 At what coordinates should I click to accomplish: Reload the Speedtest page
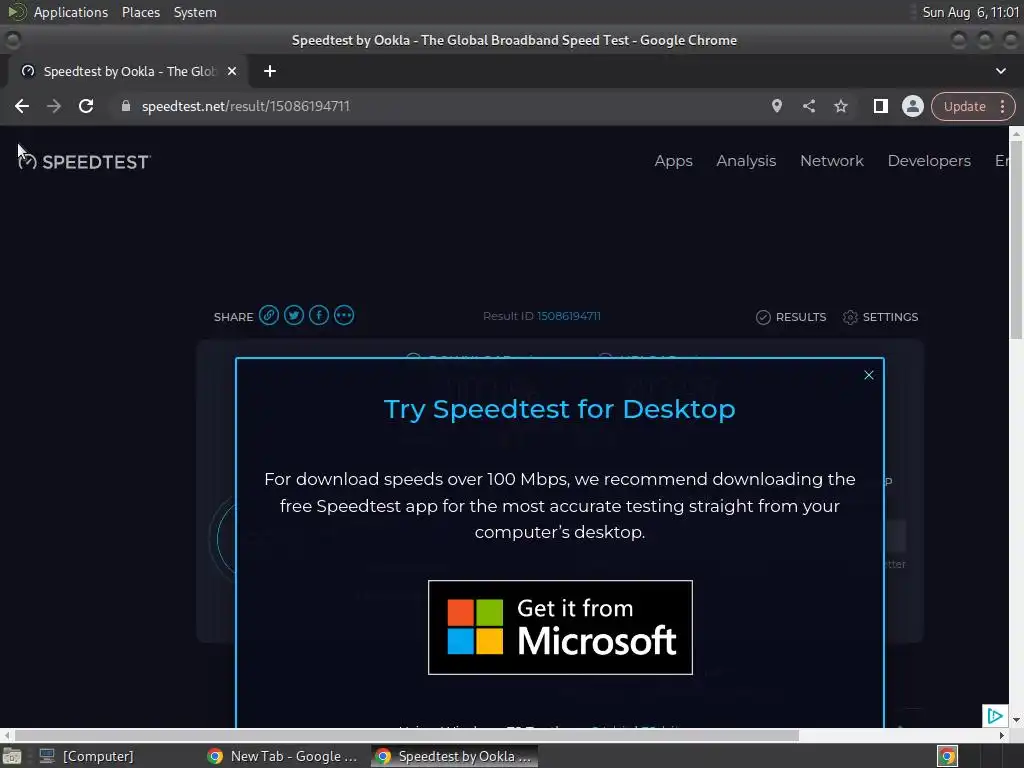86,106
